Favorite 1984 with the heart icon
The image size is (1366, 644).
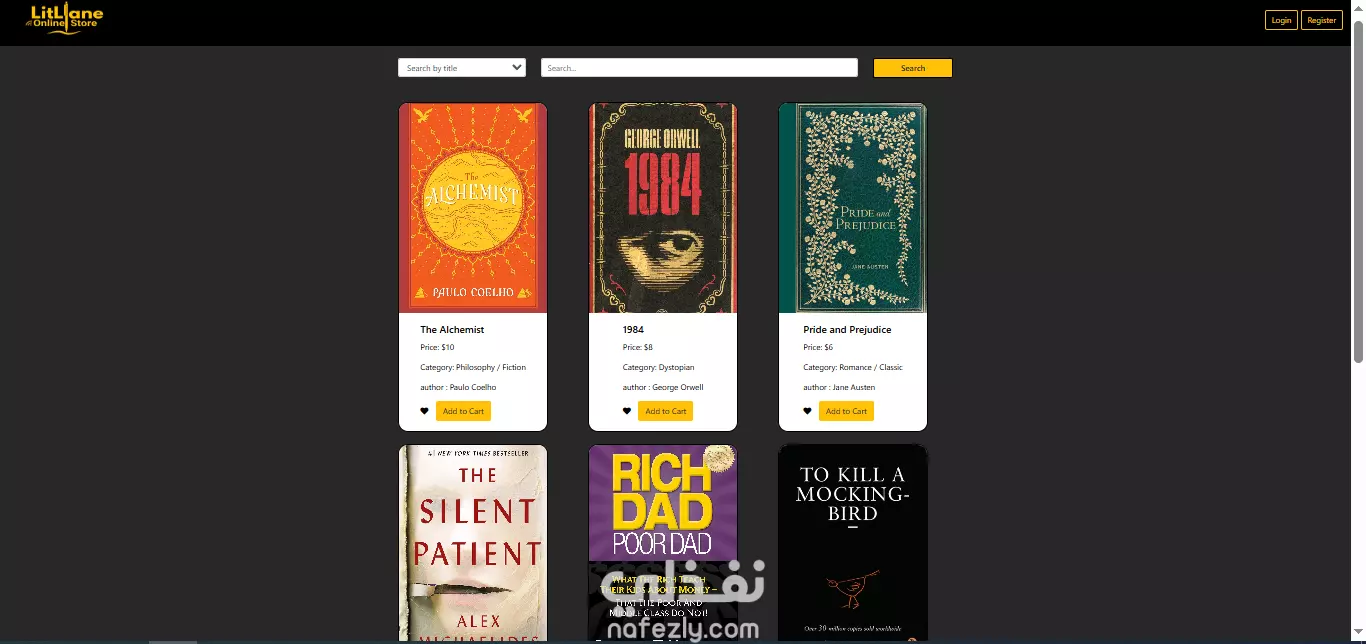627,411
